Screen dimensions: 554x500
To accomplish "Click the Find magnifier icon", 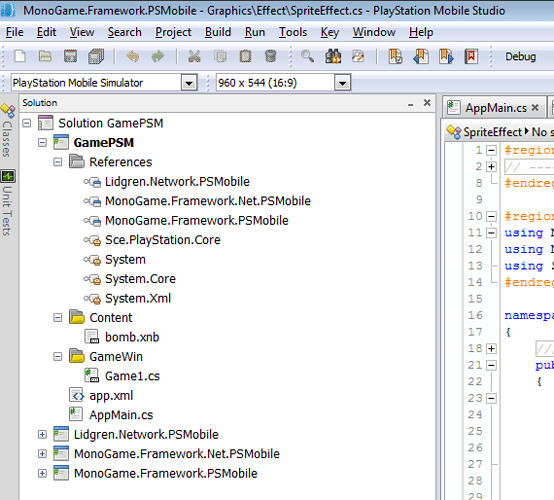I will point(307,56).
